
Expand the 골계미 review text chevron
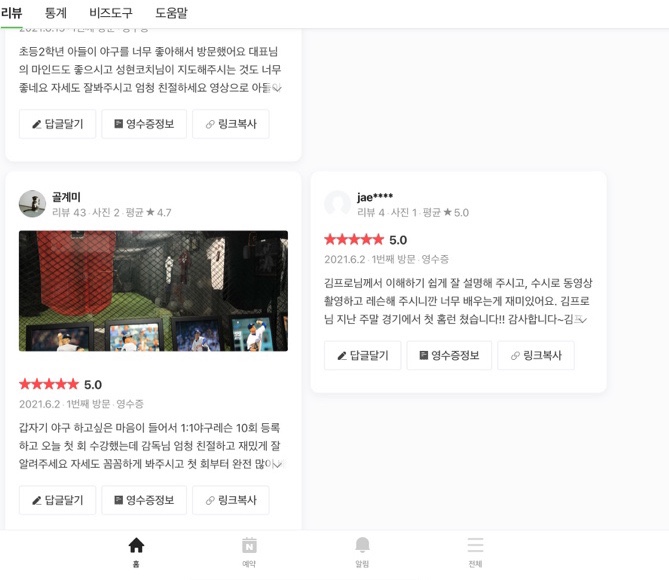coord(278,464)
